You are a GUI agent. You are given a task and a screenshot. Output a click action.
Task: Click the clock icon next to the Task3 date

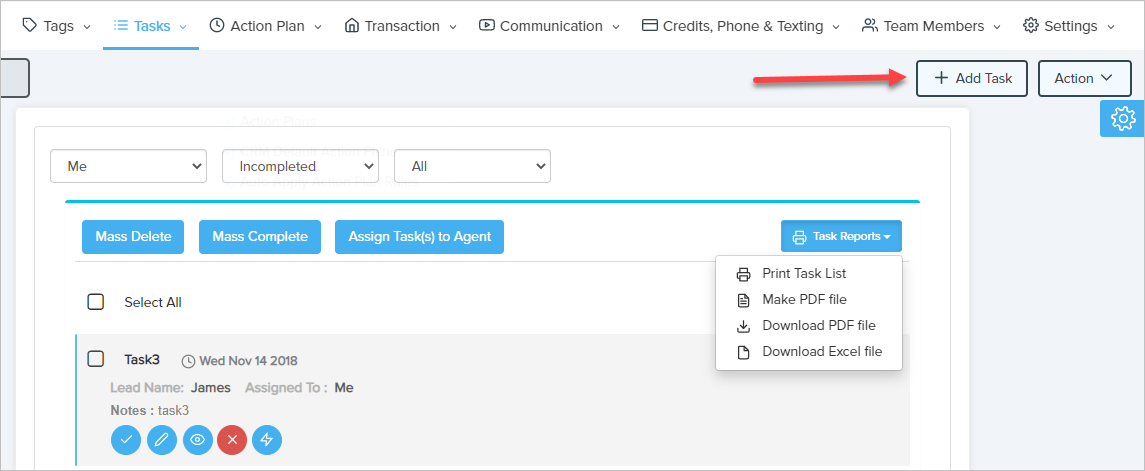(188, 361)
